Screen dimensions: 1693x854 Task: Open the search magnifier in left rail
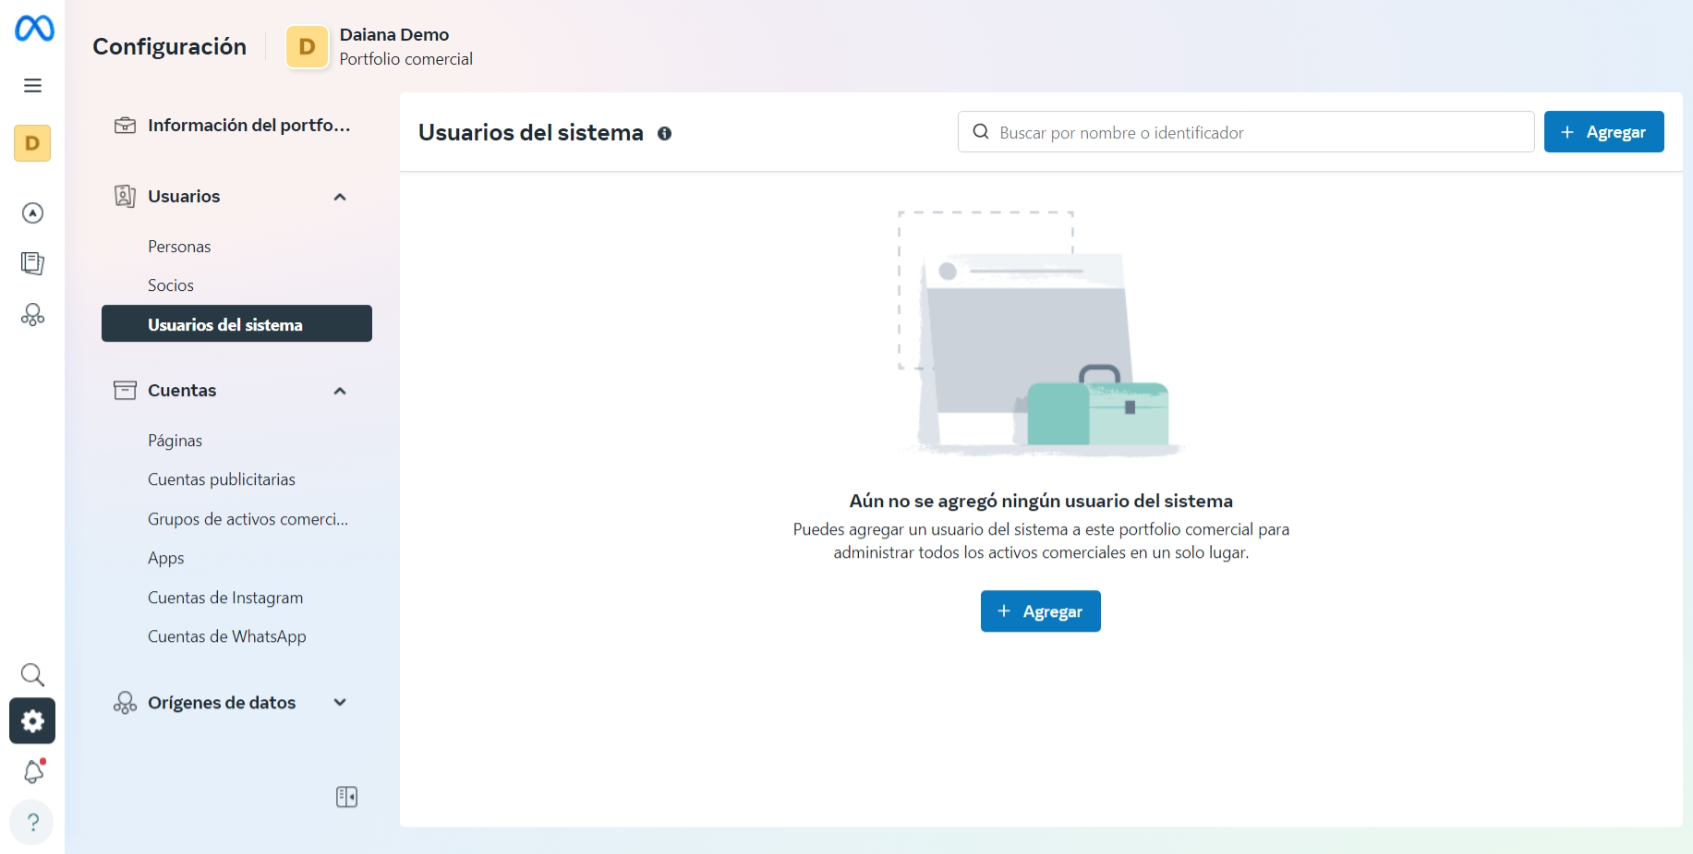(33, 675)
